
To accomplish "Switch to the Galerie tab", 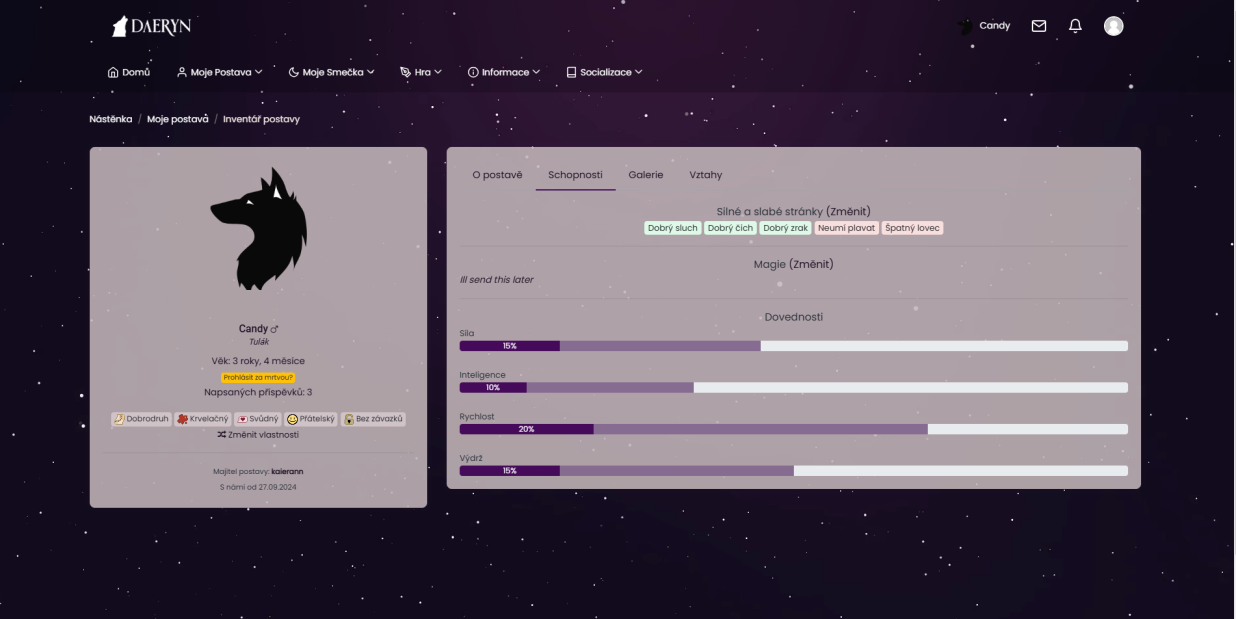I will pyautogui.click(x=645, y=175).
